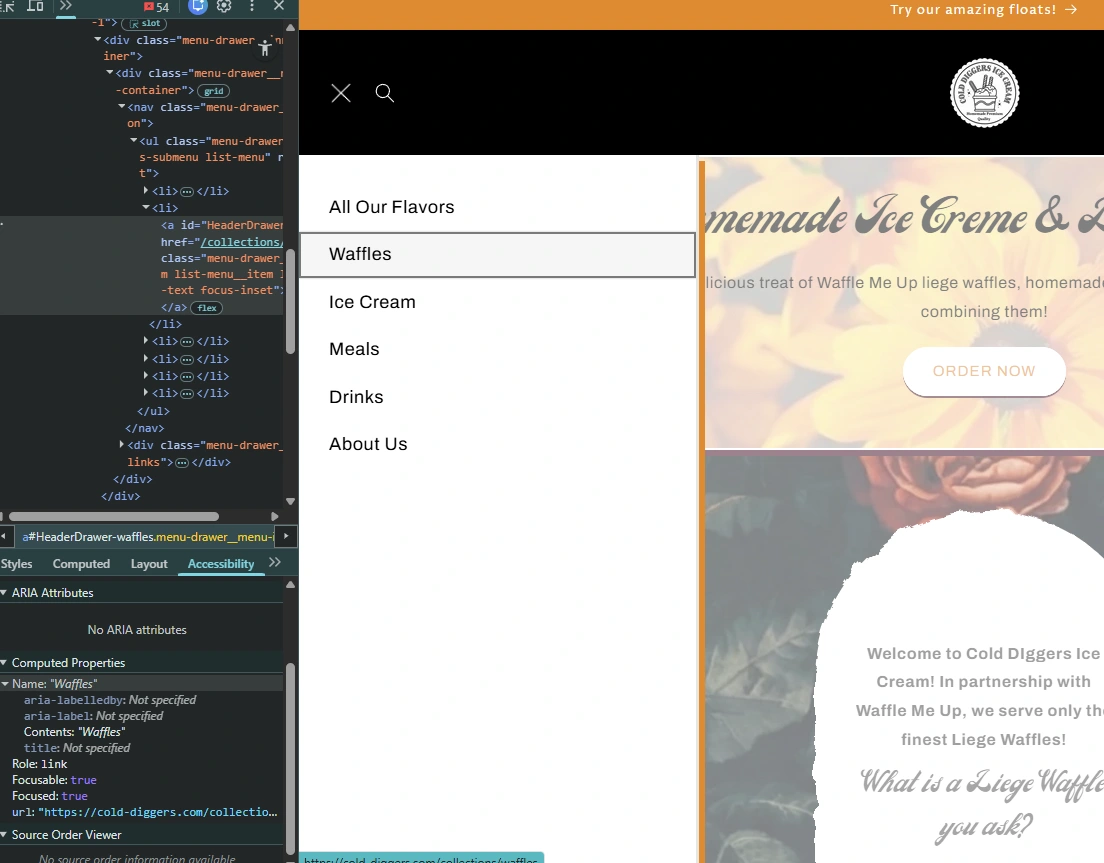
Task: Click the 'Role: link' property
Action: [x=39, y=764]
